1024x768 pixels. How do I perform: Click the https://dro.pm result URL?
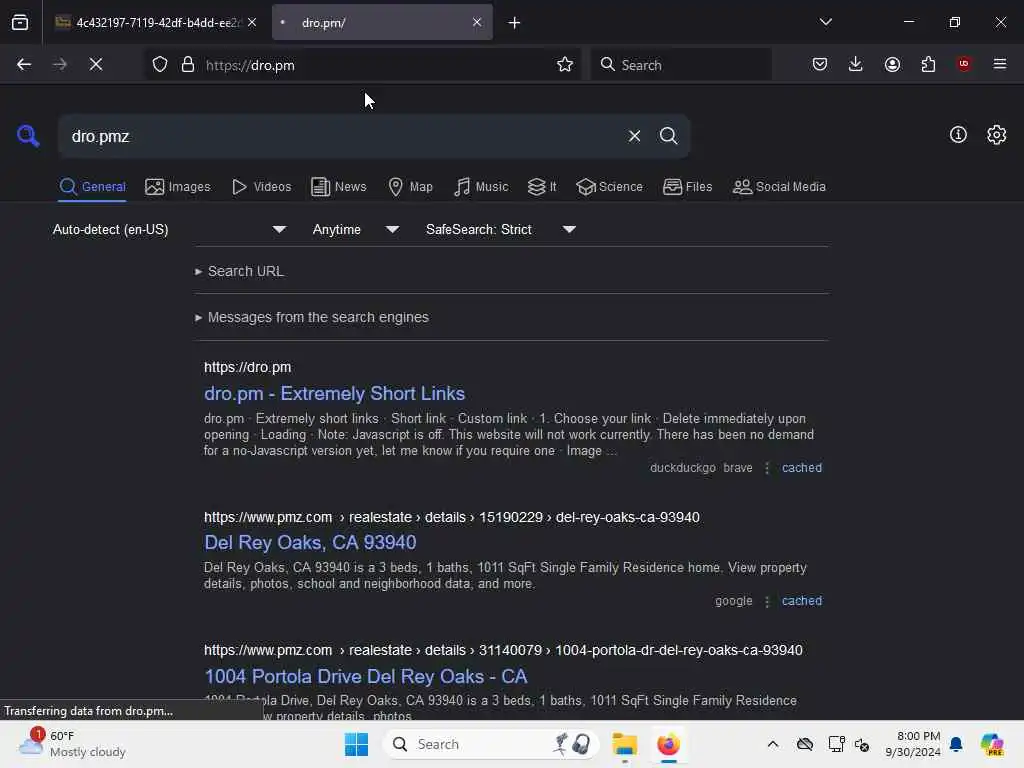click(x=248, y=368)
